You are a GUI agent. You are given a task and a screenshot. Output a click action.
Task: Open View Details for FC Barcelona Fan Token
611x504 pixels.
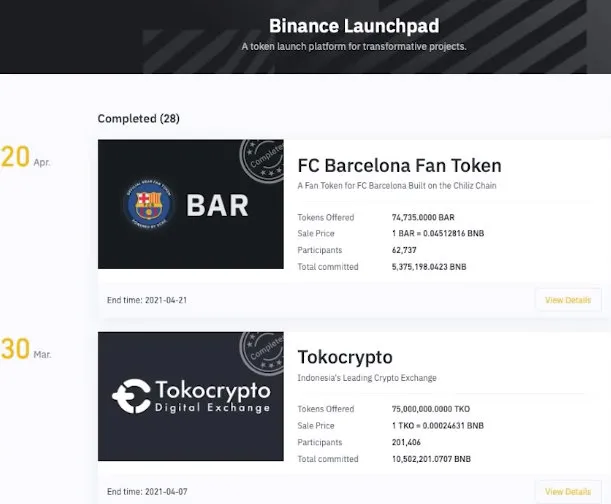click(x=568, y=300)
